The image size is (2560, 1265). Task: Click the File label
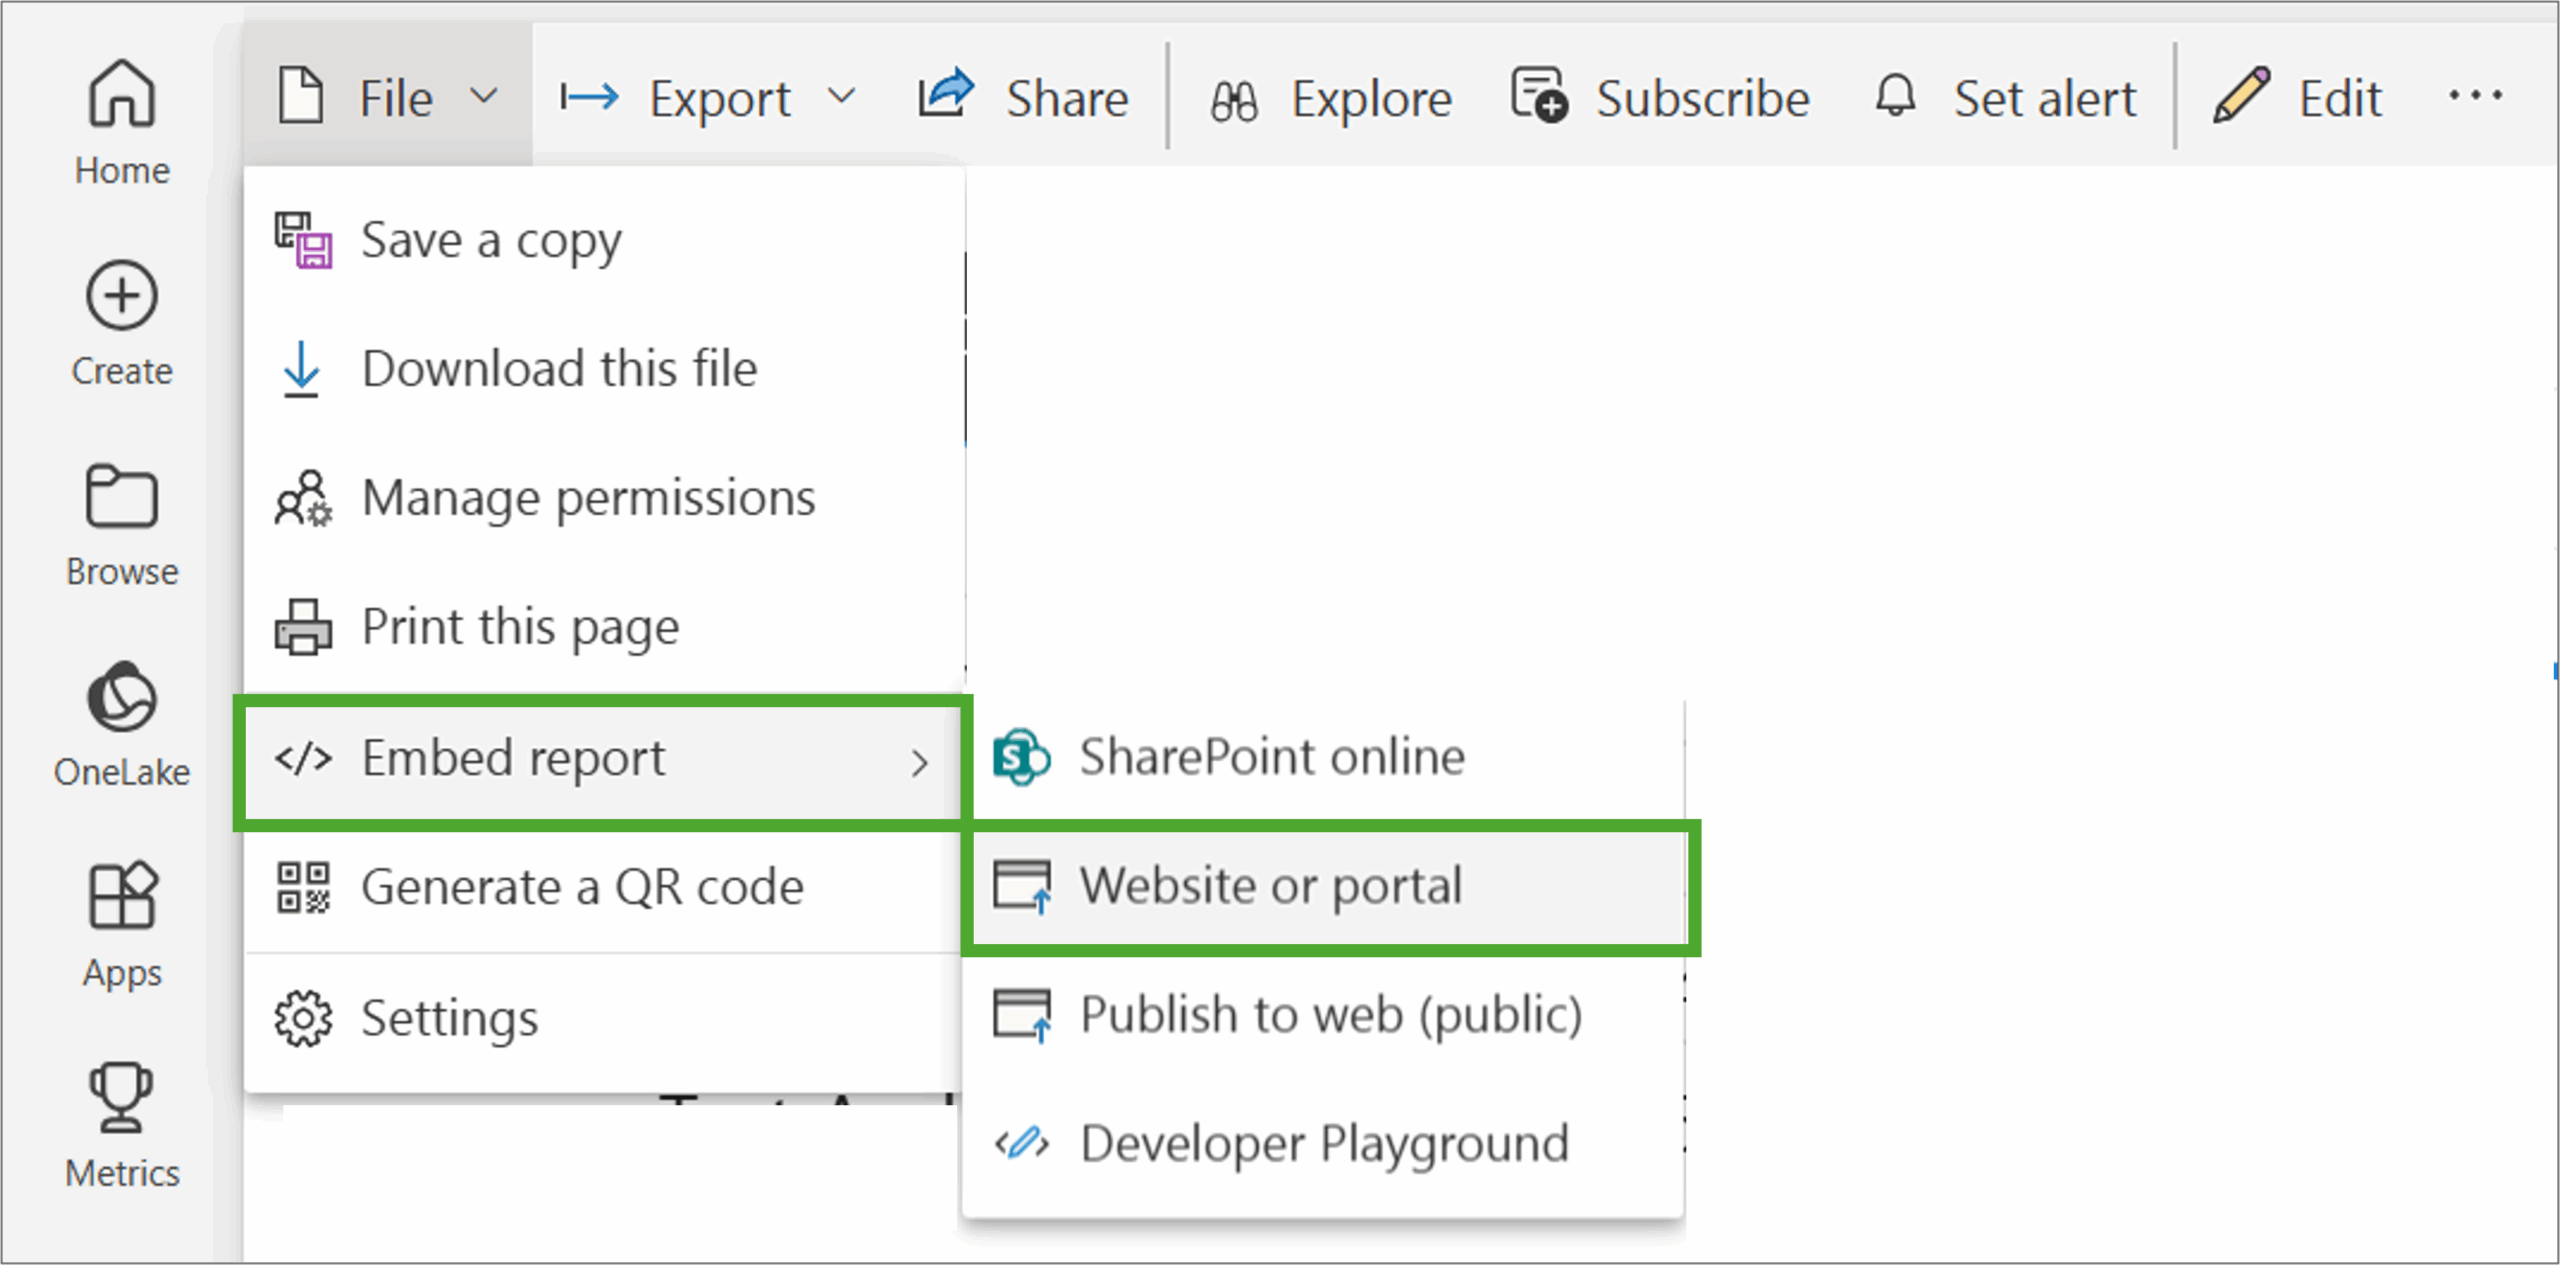pos(396,99)
